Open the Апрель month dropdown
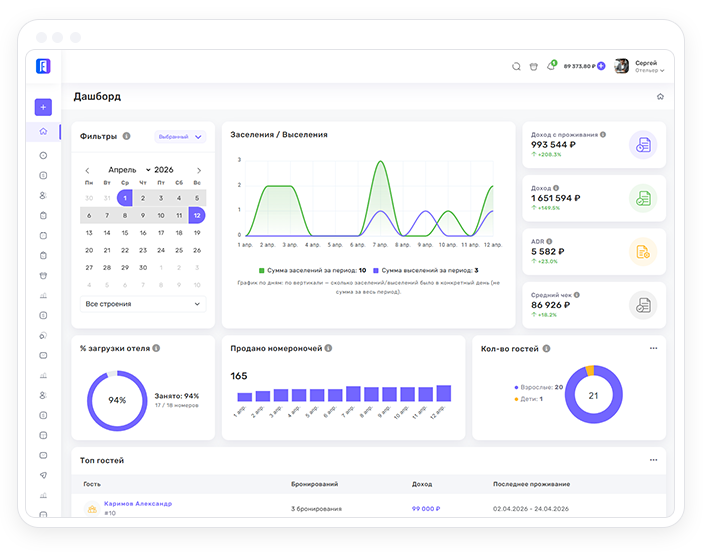713x554 pixels. pos(129,170)
